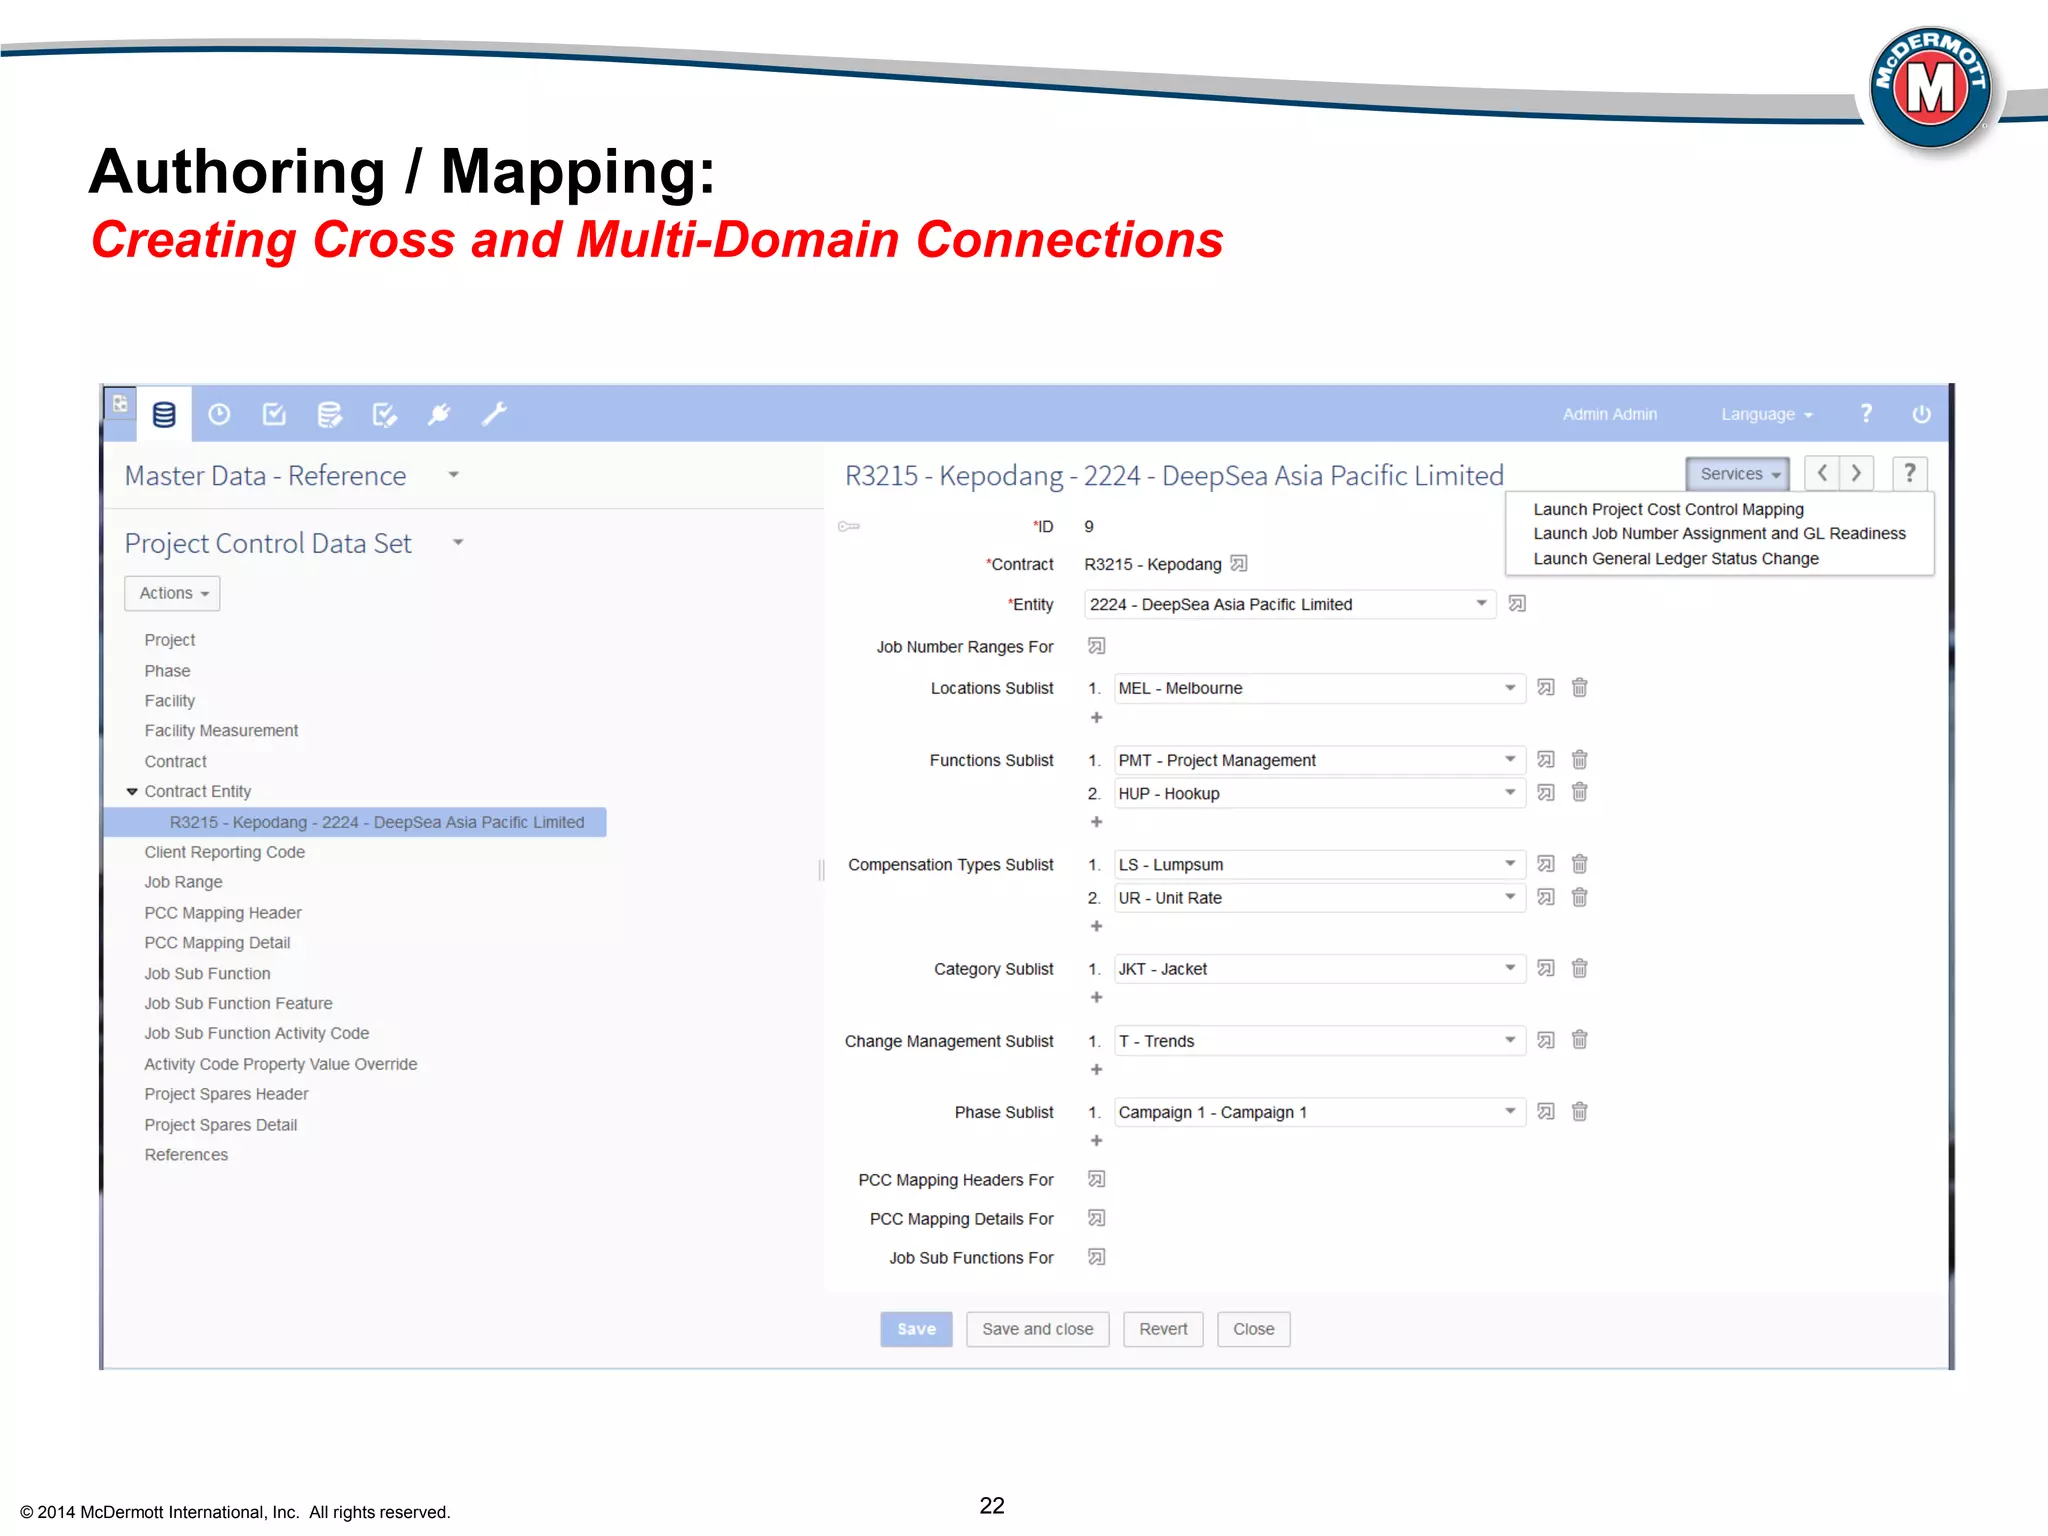Open the checklist edit icon in toolbar
This screenshot has height=1536, width=2048.
[384, 414]
